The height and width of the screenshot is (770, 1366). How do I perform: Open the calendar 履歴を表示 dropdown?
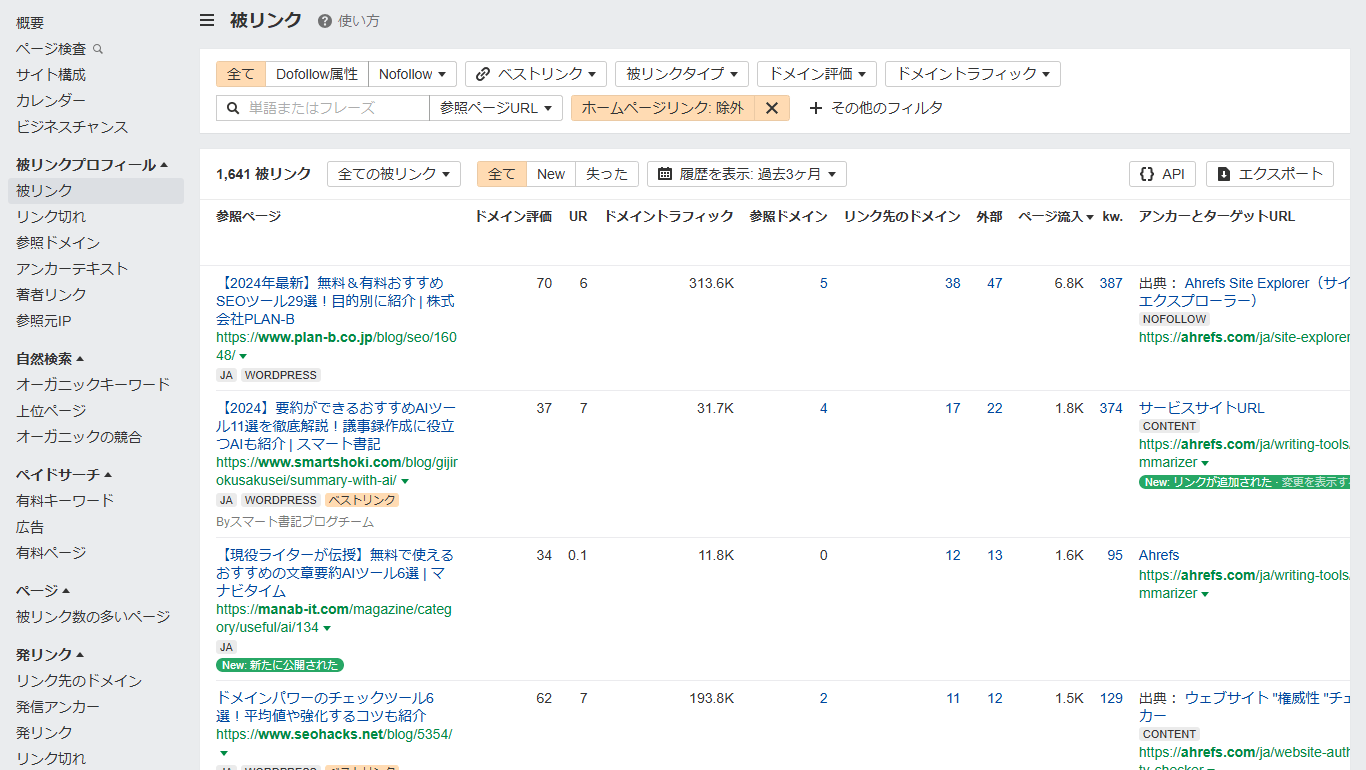click(x=746, y=174)
